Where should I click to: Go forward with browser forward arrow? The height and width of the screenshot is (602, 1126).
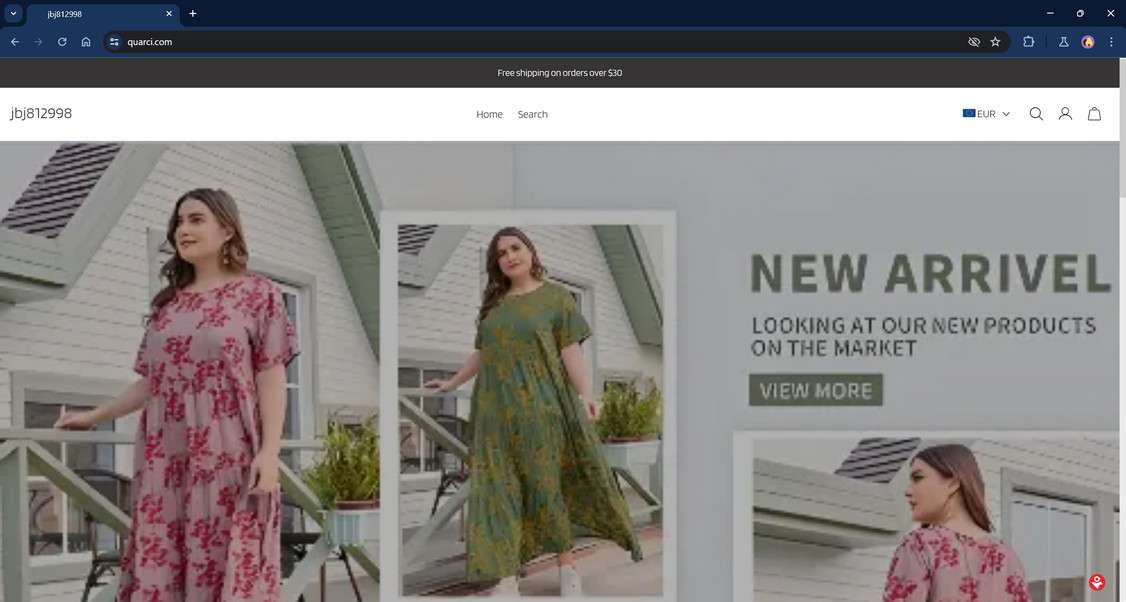click(x=38, y=42)
